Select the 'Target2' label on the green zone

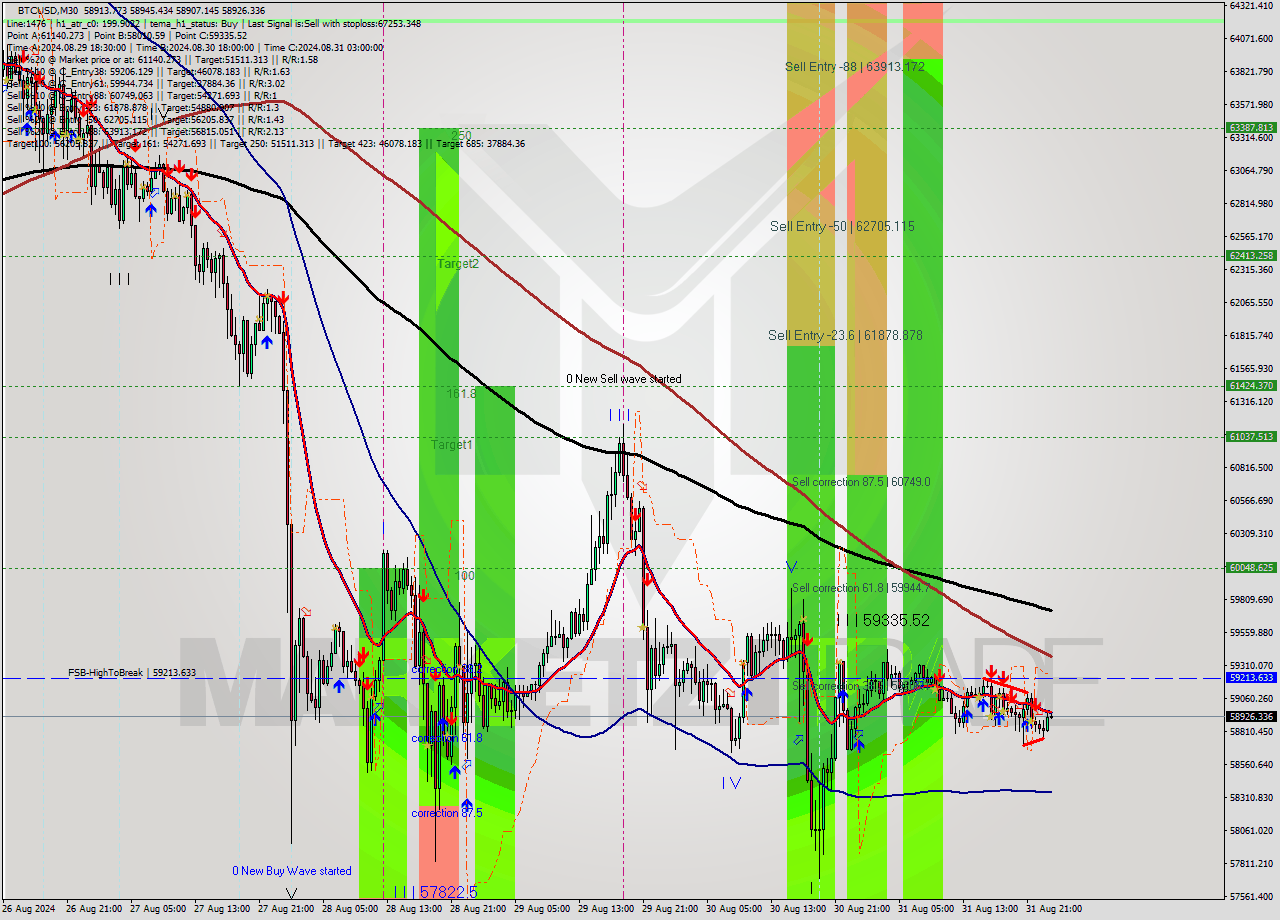(x=458, y=264)
